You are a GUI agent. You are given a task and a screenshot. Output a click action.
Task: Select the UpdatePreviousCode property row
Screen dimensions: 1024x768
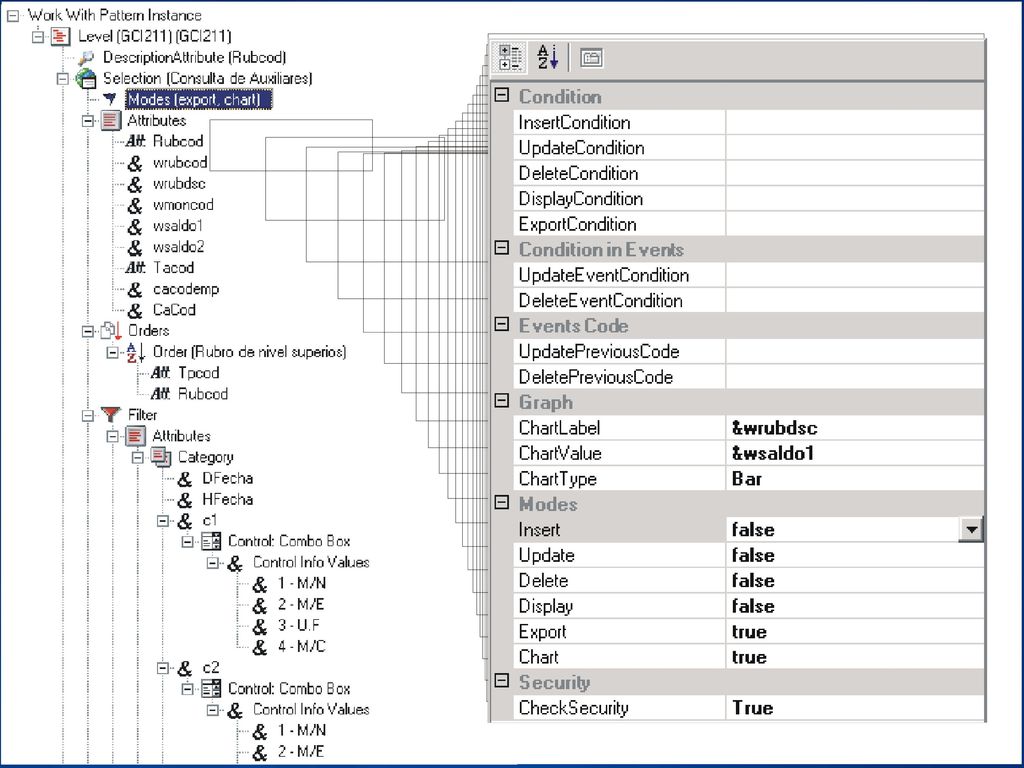pos(748,351)
